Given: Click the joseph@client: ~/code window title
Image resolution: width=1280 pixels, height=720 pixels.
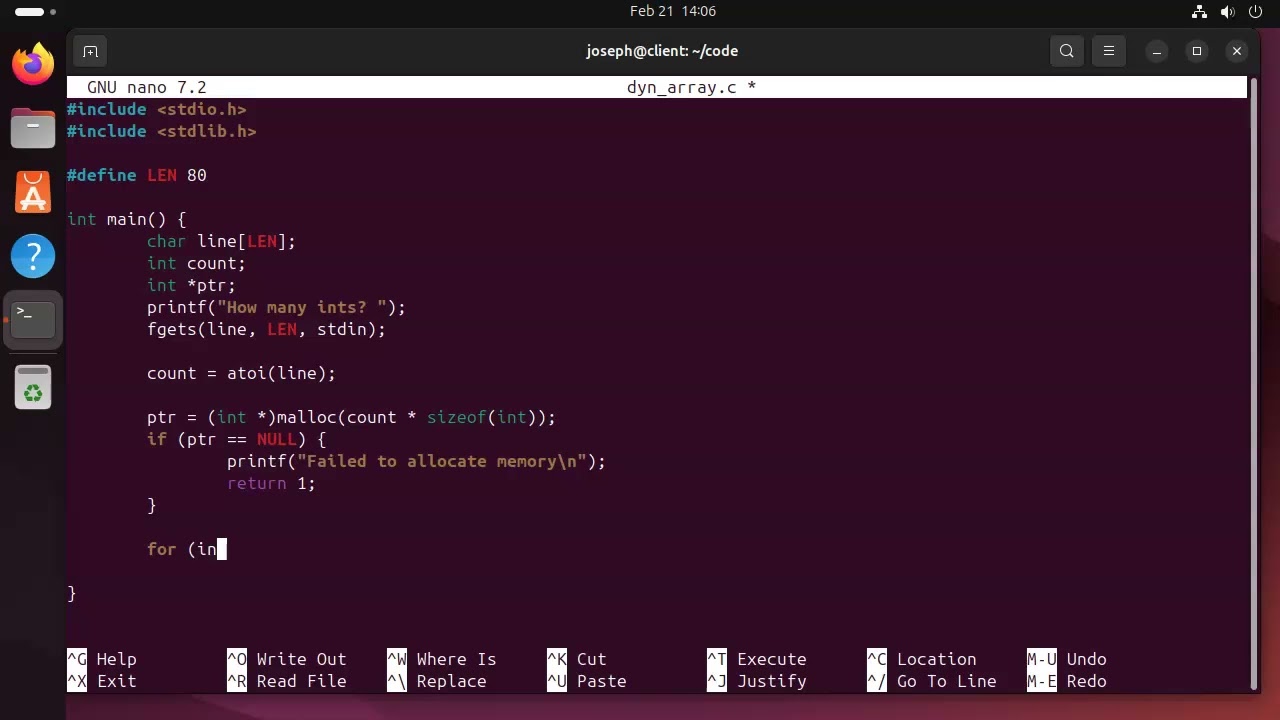Looking at the screenshot, I should [662, 51].
